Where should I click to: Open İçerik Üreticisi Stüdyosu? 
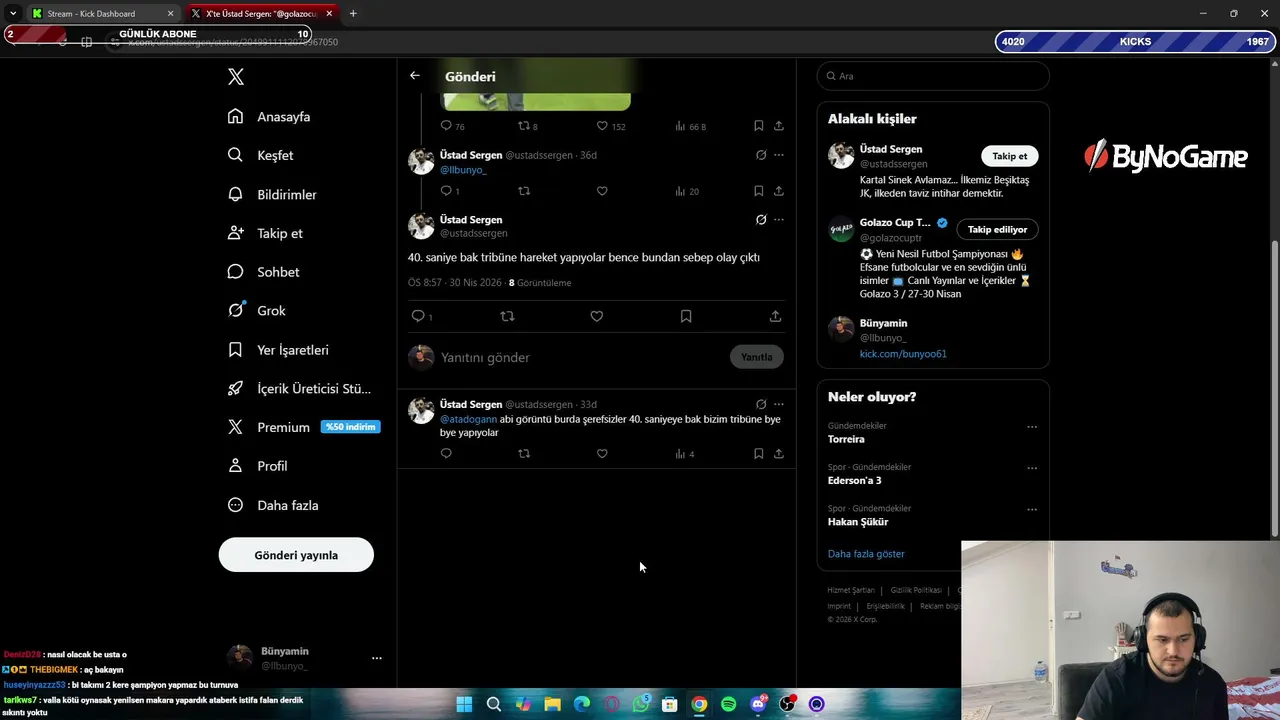click(299, 389)
